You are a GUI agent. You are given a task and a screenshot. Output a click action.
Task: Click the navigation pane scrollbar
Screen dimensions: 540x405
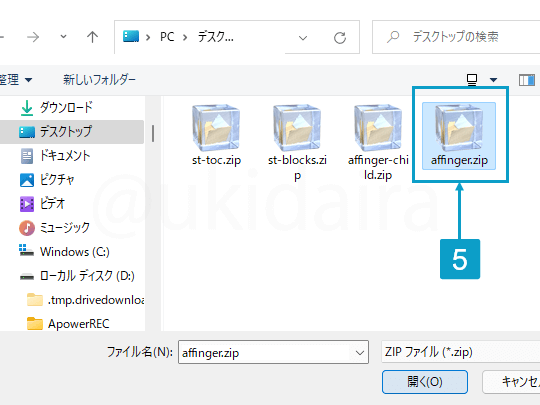153,134
